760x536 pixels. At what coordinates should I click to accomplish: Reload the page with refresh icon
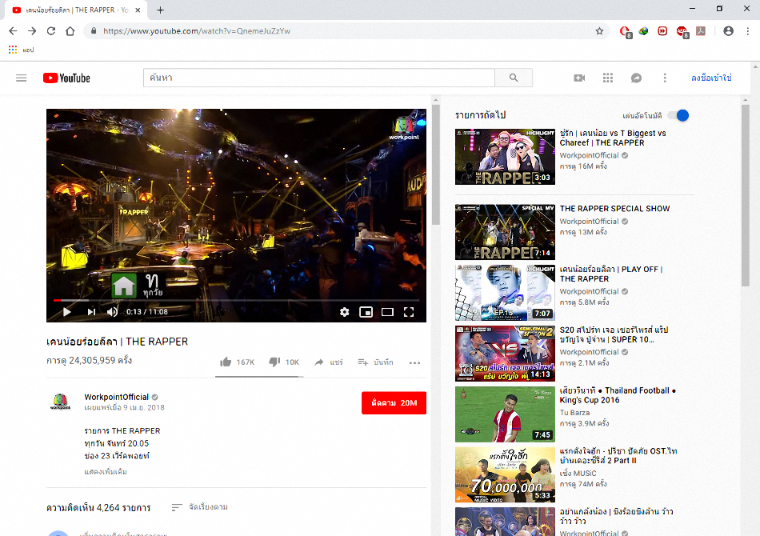coord(51,31)
